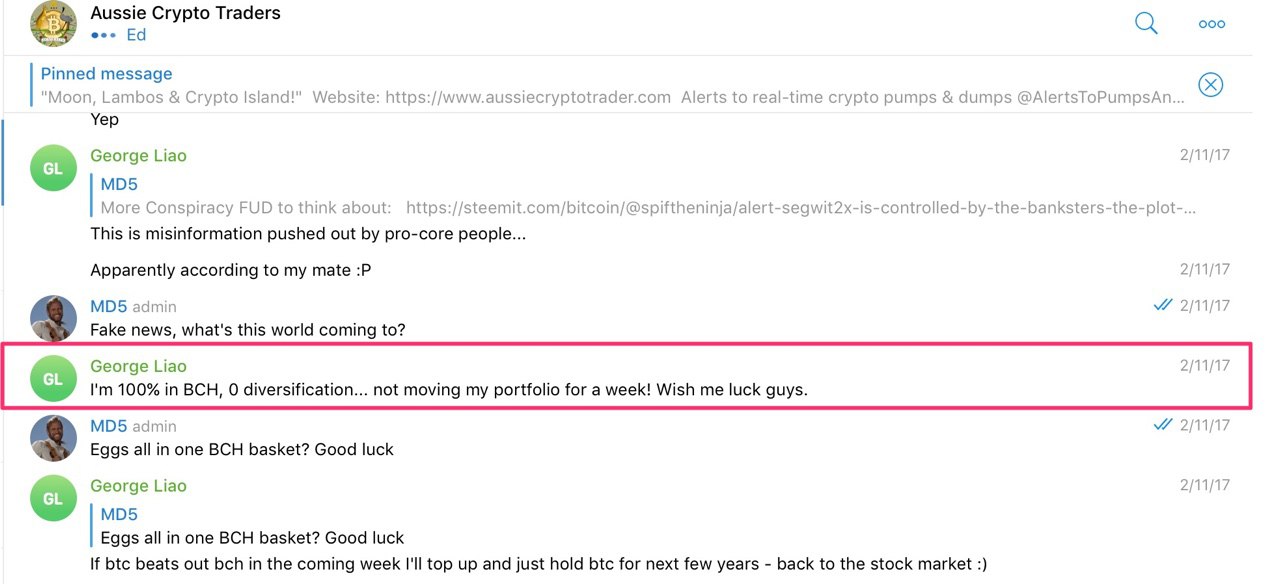Click the topmost green GL avatar
Image resolution: width=1280 pixels, height=584 pixels.
(x=53, y=168)
